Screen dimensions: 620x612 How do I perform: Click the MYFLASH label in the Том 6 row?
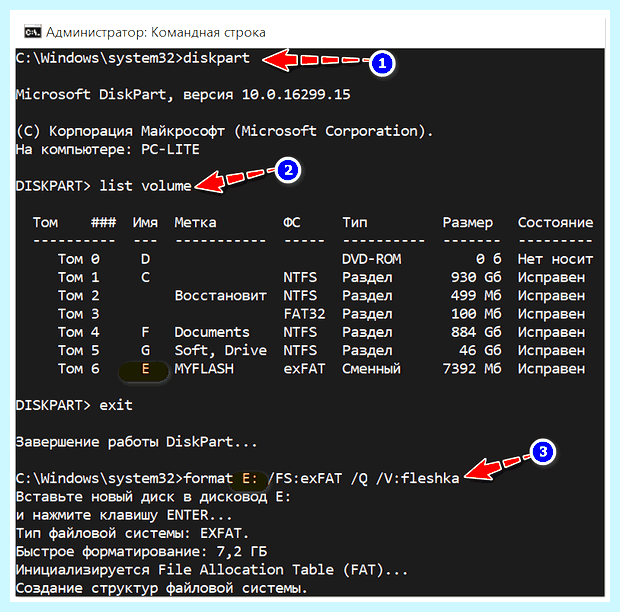pyautogui.click(x=204, y=369)
